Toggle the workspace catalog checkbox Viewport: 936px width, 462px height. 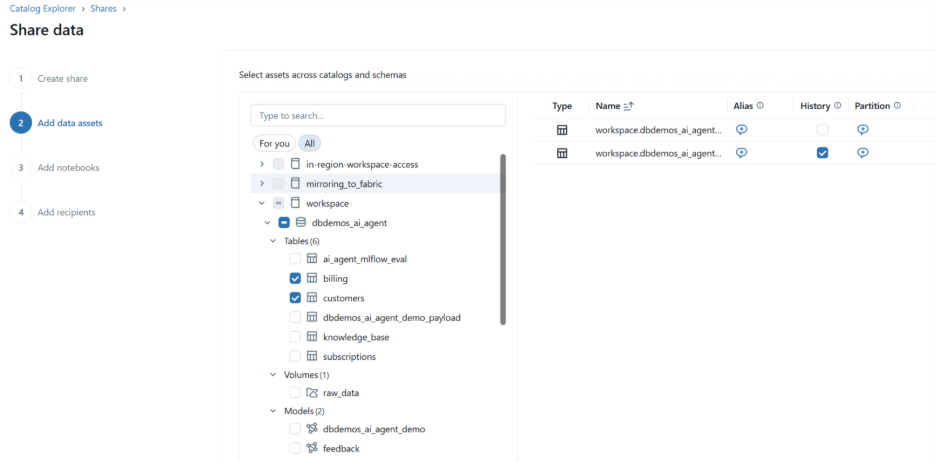point(278,204)
